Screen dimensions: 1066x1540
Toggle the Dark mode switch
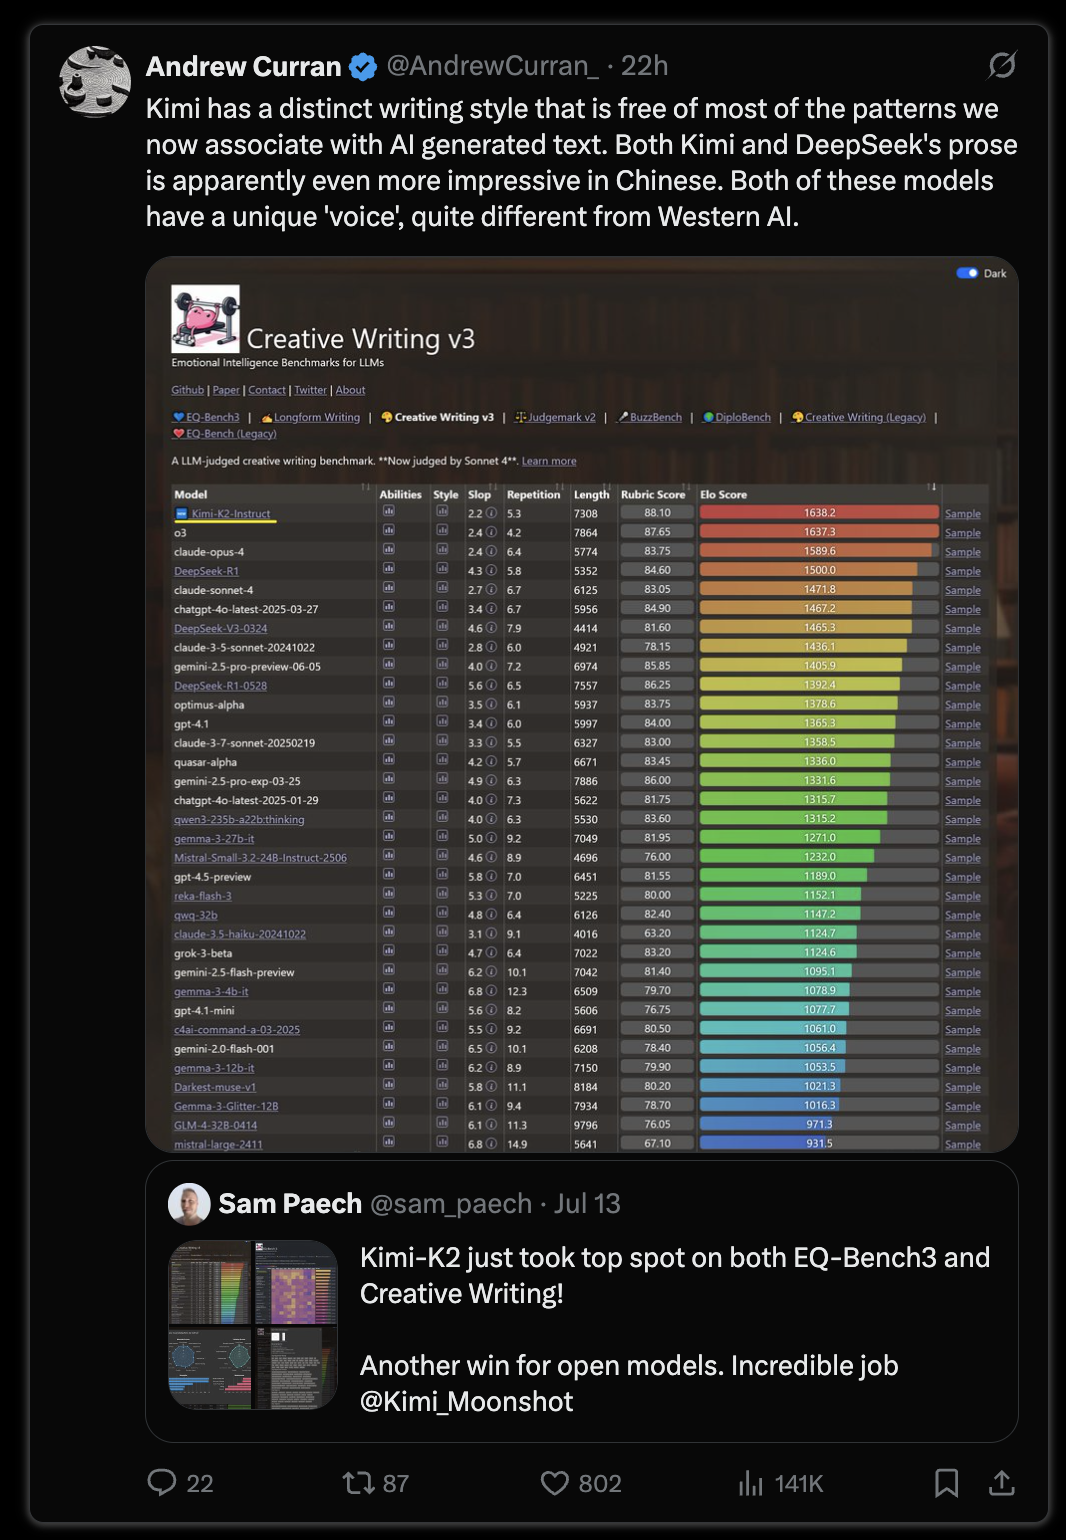click(967, 273)
